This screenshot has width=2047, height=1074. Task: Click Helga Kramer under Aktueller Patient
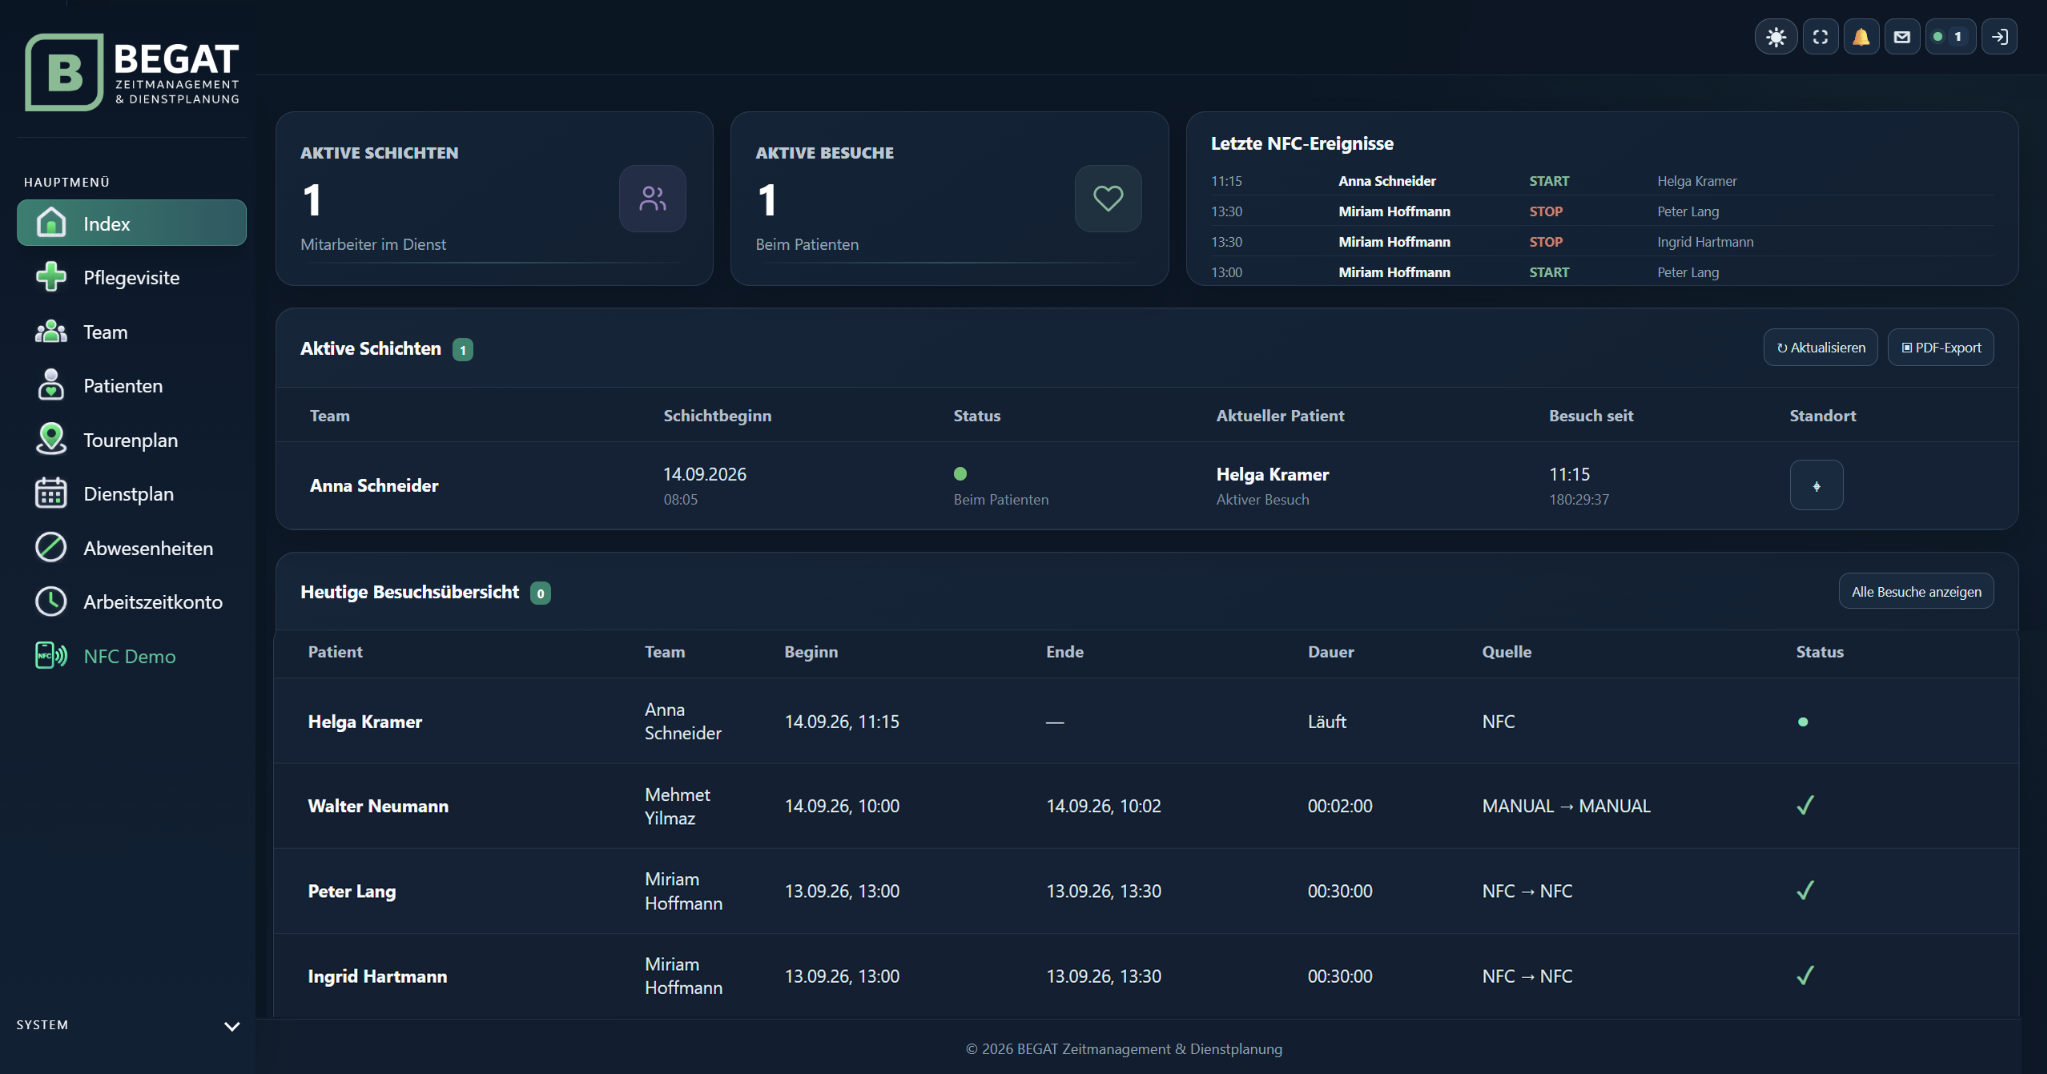coord(1272,474)
